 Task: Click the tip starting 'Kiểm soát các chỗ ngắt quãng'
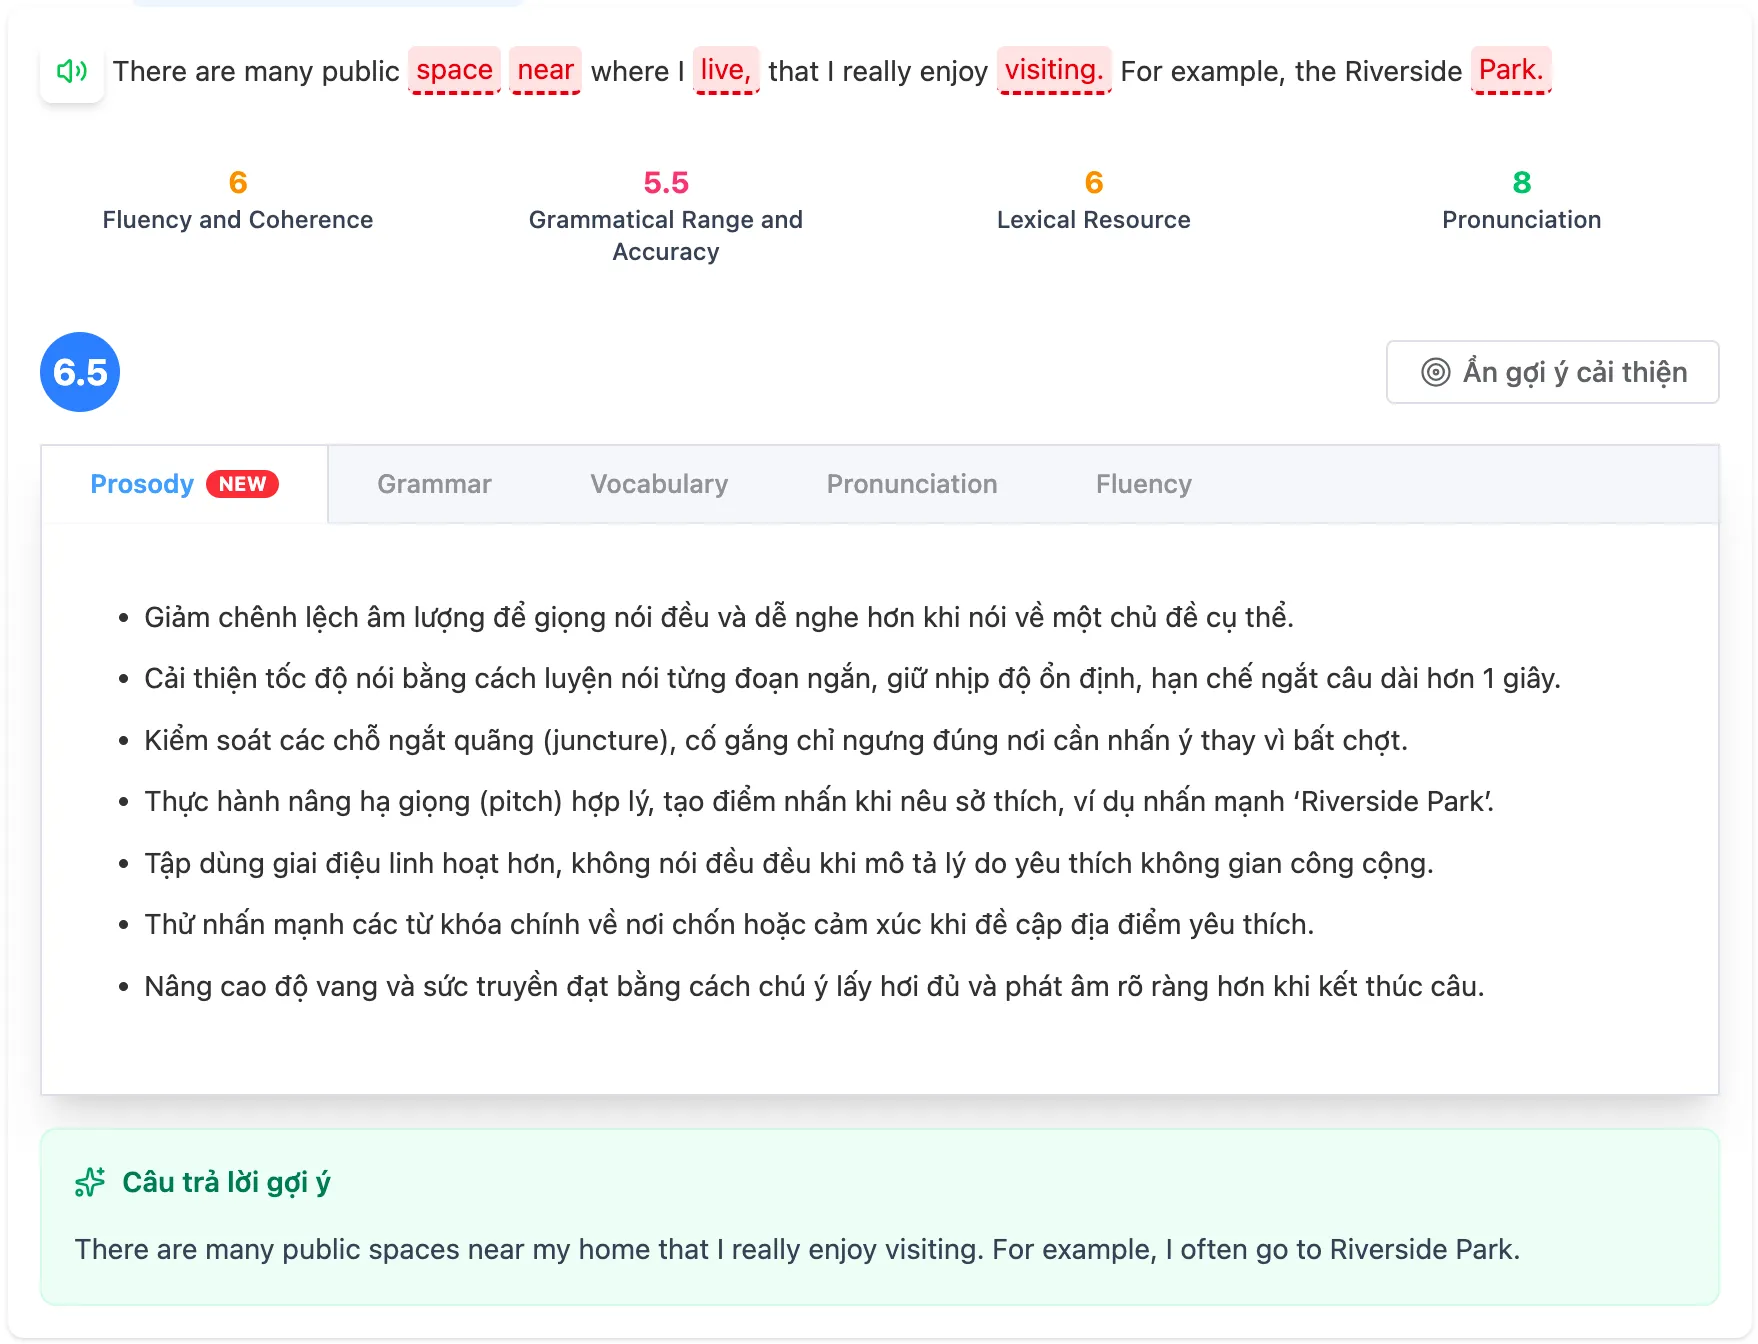click(776, 740)
